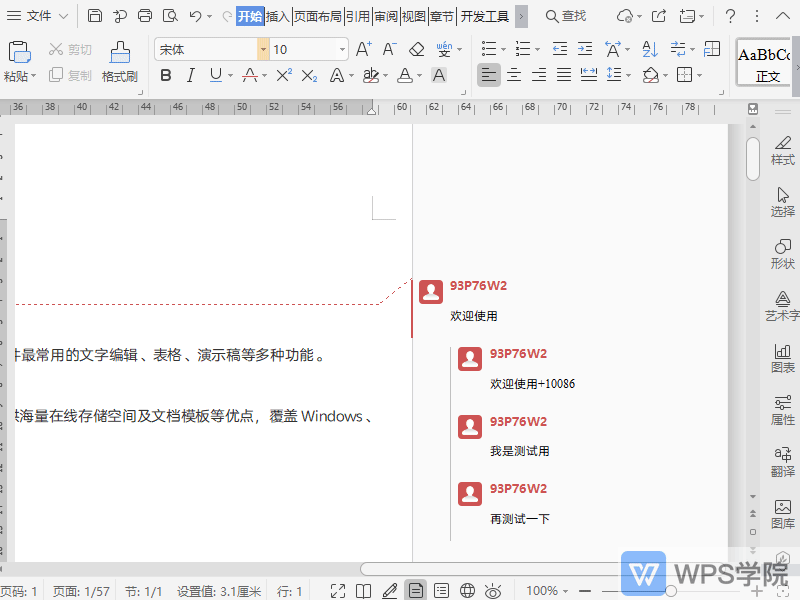The width and height of the screenshot is (800, 600).
Task: Toggle underline formatting
Action: pos(215,75)
